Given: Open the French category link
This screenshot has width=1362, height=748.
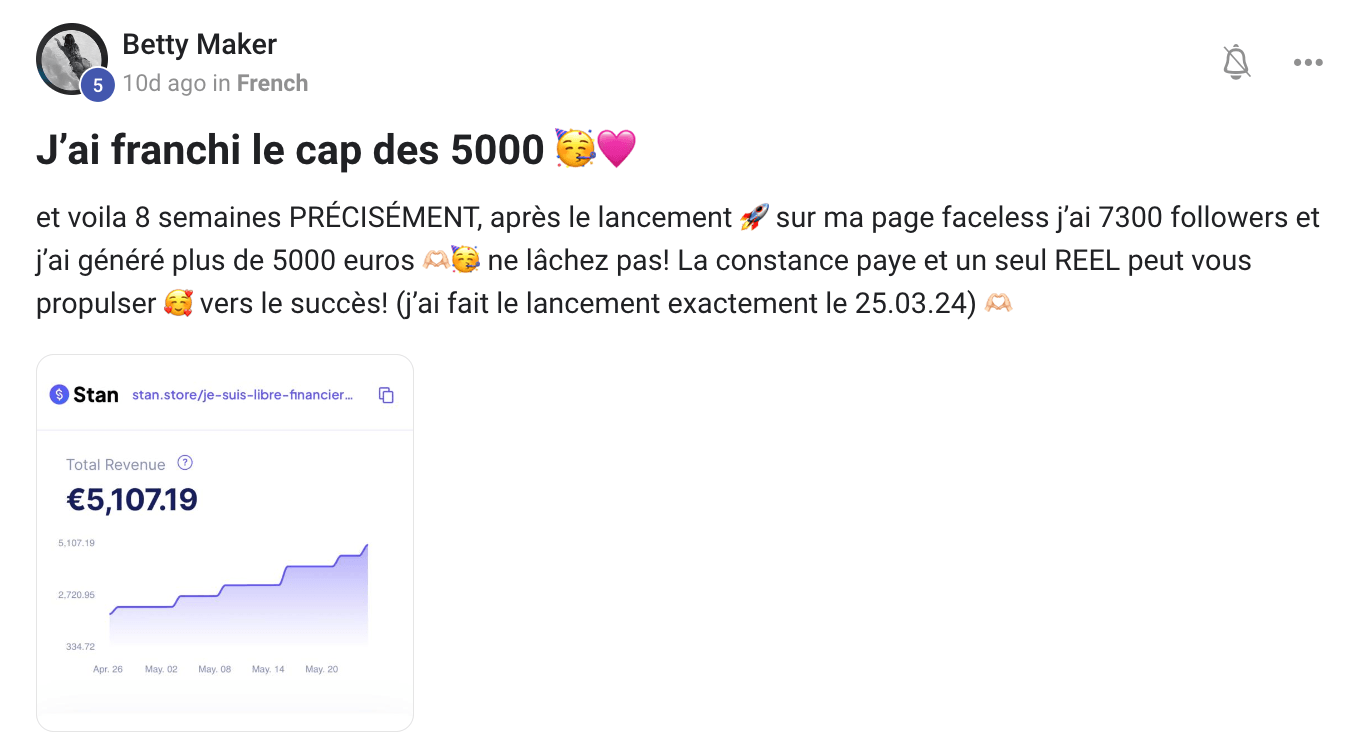Looking at the screenshot, I should tap(272, 83).
